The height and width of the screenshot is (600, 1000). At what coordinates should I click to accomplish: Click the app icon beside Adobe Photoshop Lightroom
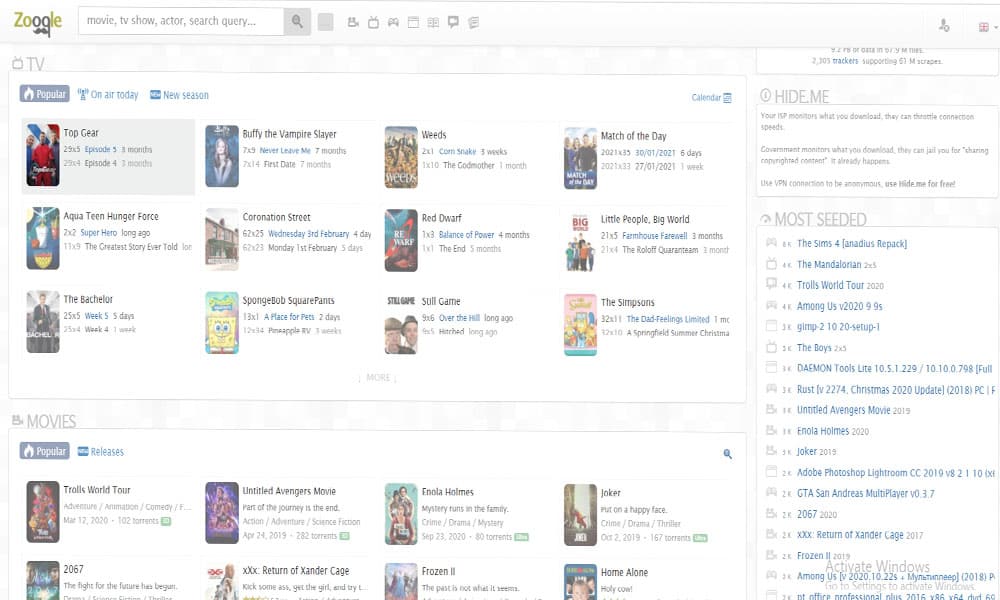771,472
